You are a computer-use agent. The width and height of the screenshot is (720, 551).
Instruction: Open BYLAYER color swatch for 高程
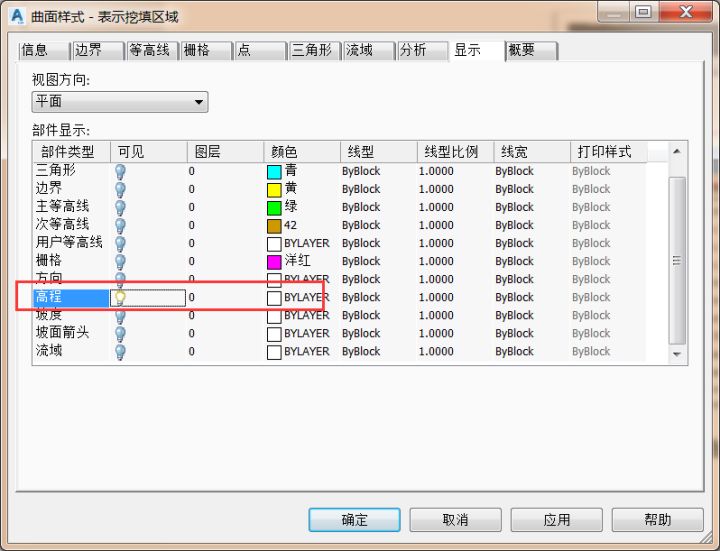(274, 298)
